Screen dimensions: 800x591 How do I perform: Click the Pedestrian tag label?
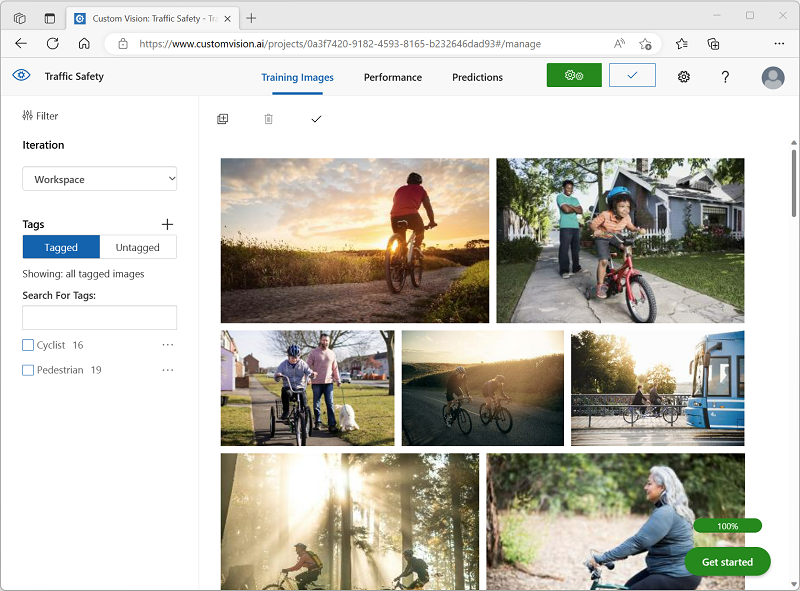[x=60, y=370]
